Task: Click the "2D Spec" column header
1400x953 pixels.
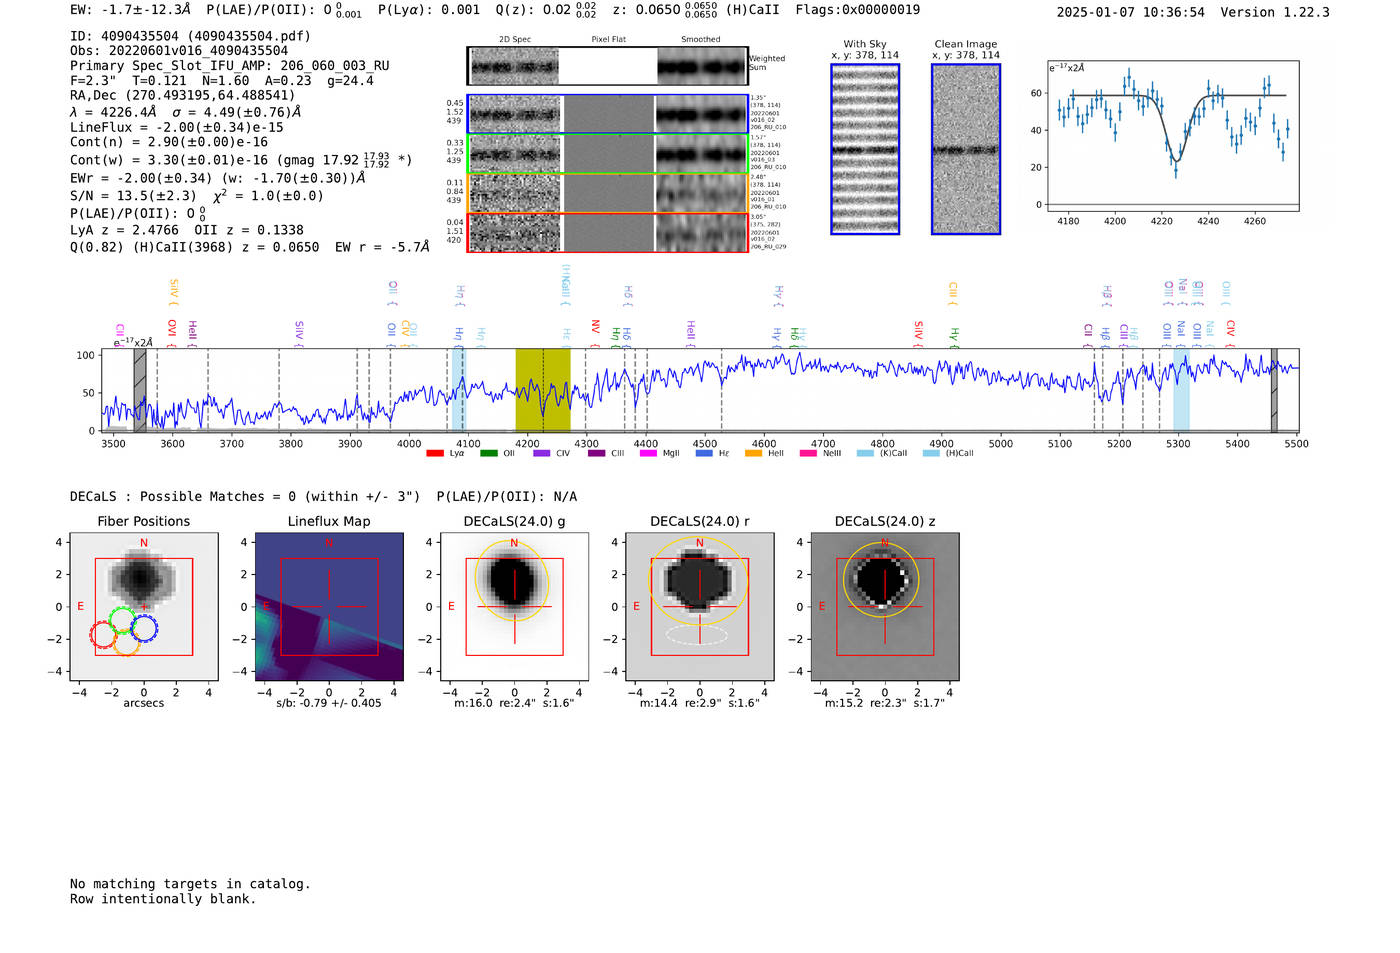Action: 515,40
